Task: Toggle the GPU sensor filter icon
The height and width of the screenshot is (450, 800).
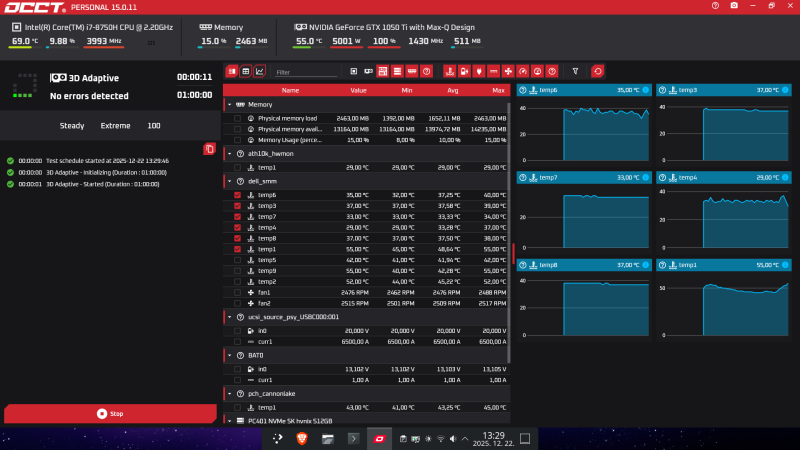Action: tap(368, 71)
